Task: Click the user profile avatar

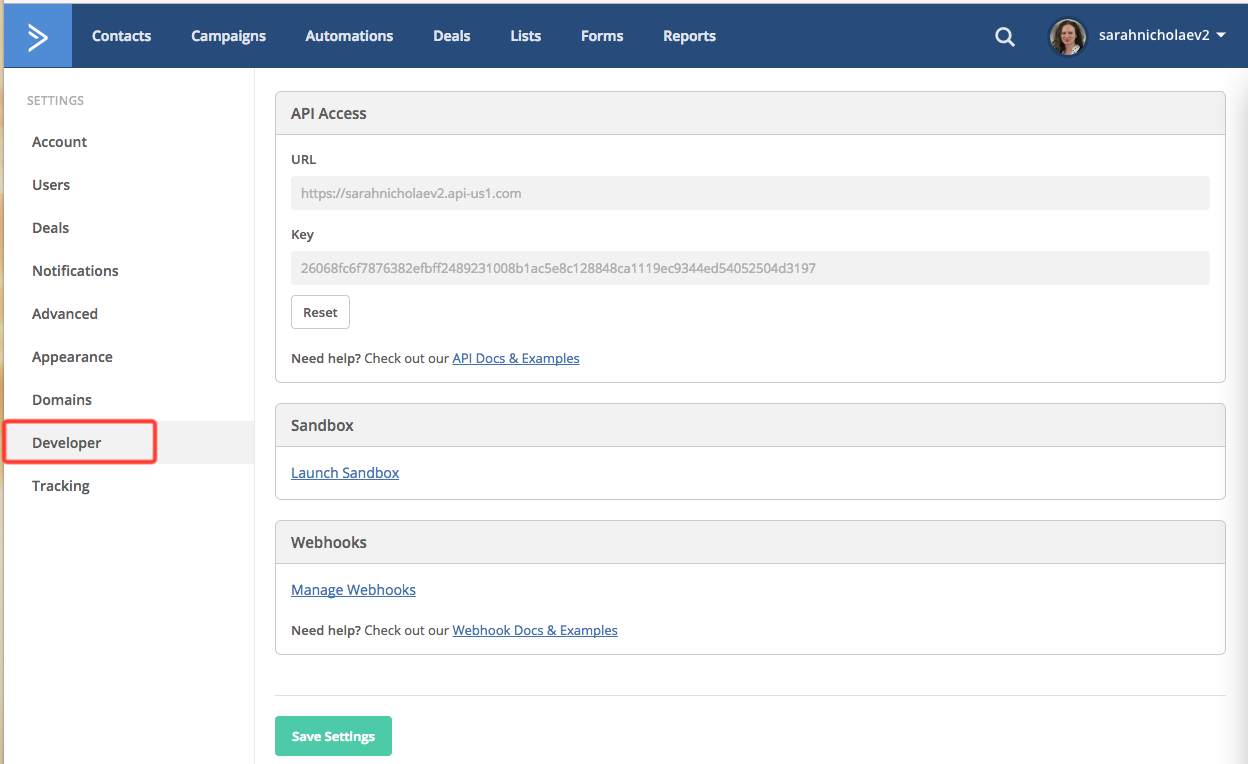Action: coord(1067,37)
